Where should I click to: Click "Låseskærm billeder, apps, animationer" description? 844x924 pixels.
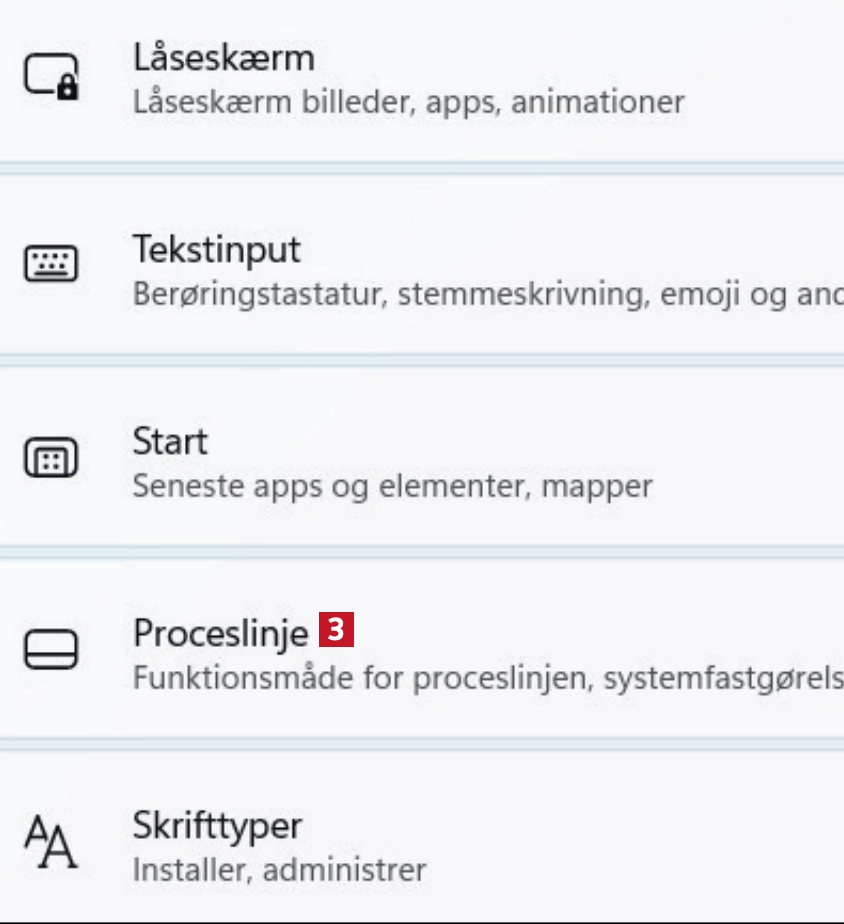(x=408, y=102)
